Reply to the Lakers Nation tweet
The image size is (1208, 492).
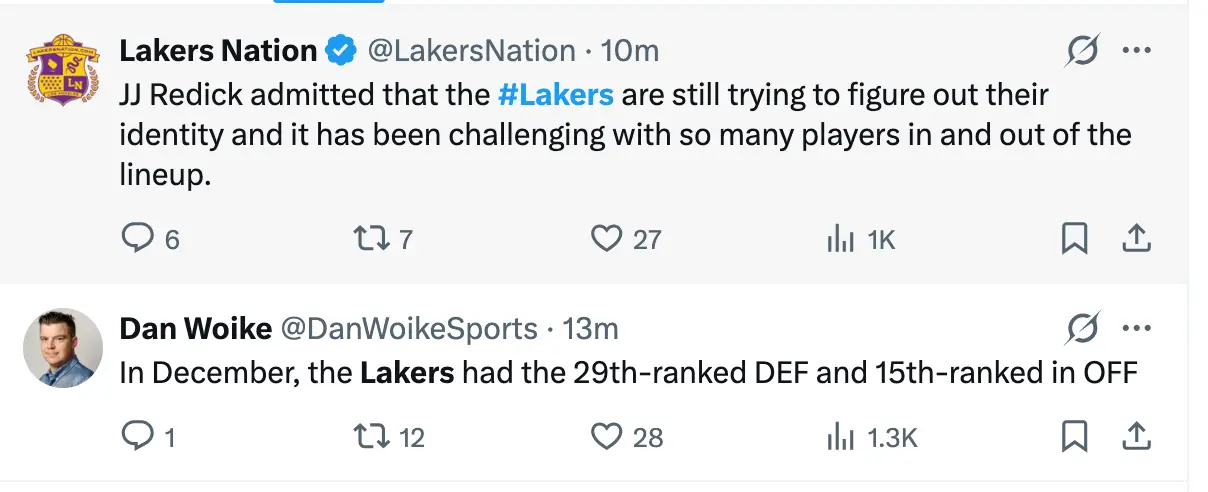pos(136,238)
